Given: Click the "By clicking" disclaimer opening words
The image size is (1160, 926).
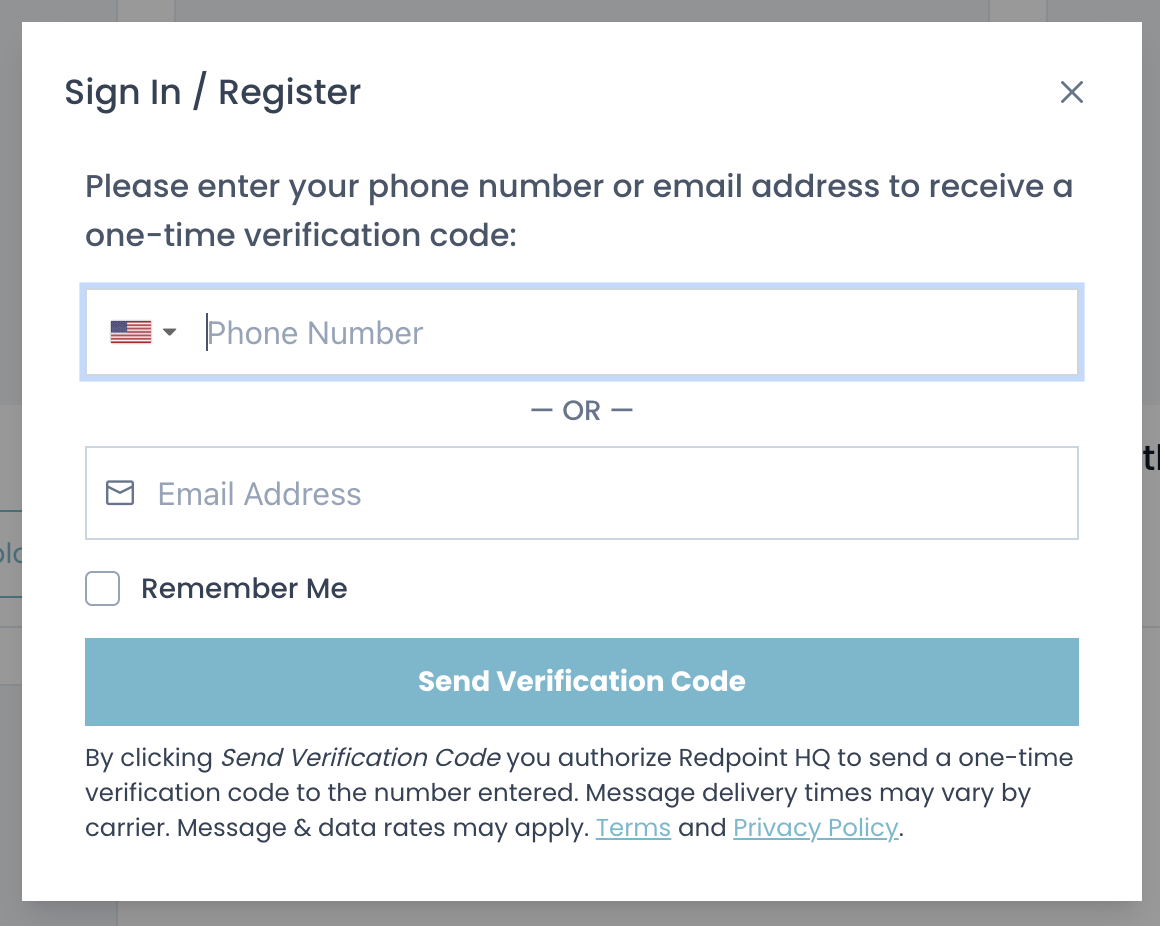Looking at the screenshot, I should [x=148, y=758].
